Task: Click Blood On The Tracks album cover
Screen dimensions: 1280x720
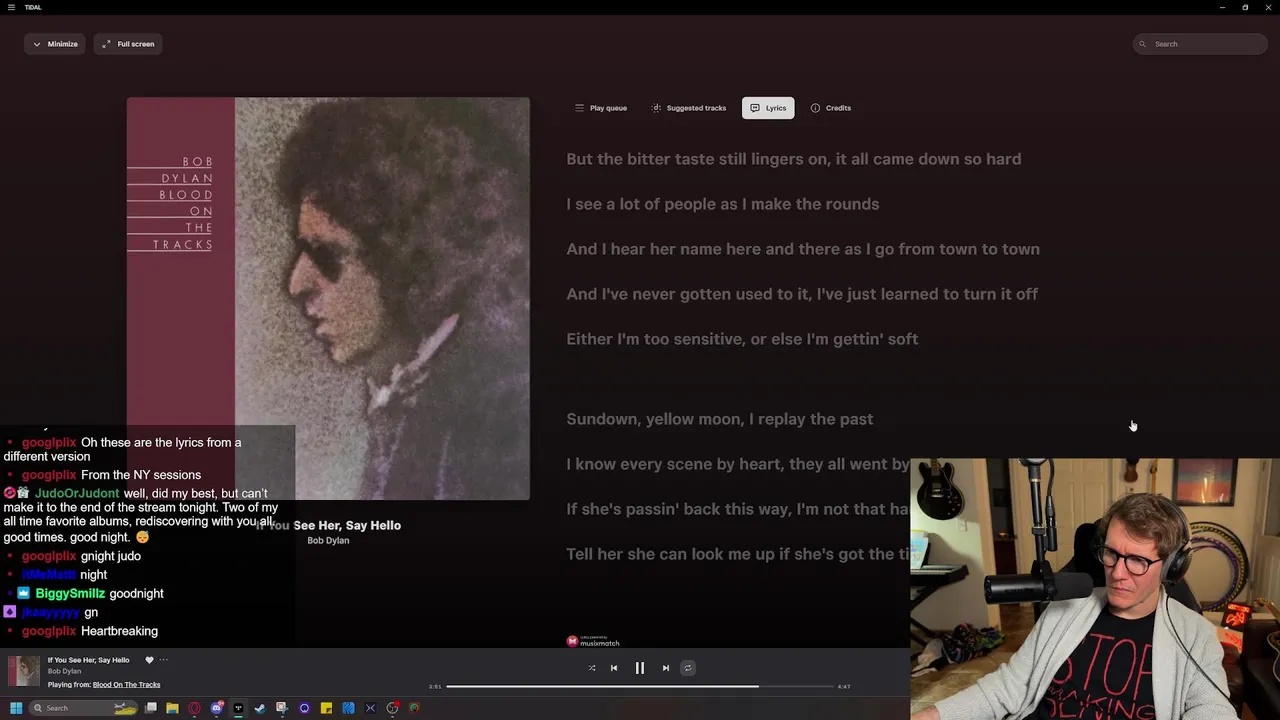Action: click(328, 298)
